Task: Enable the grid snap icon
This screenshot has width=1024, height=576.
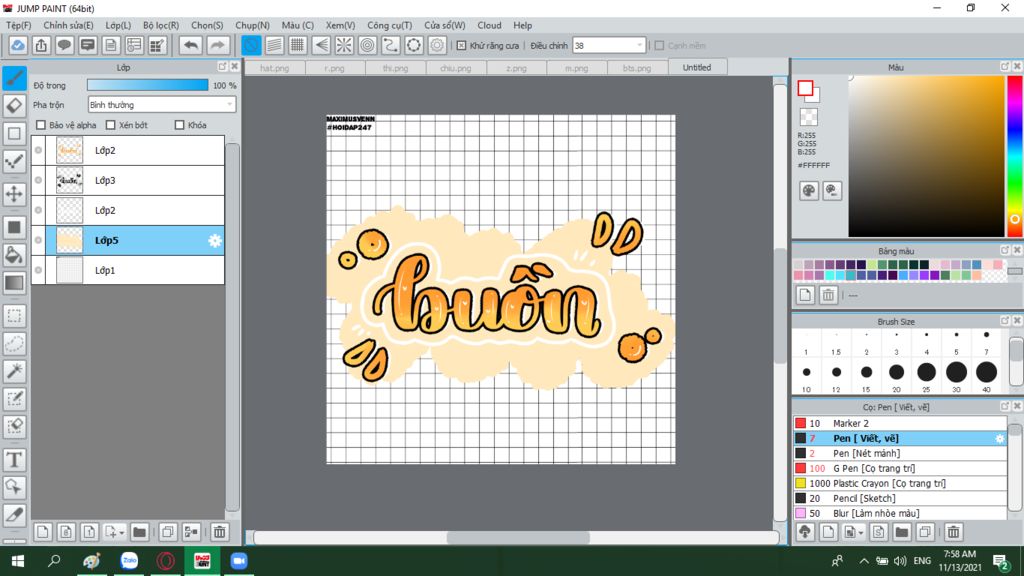Action: (x=297, y=45)
